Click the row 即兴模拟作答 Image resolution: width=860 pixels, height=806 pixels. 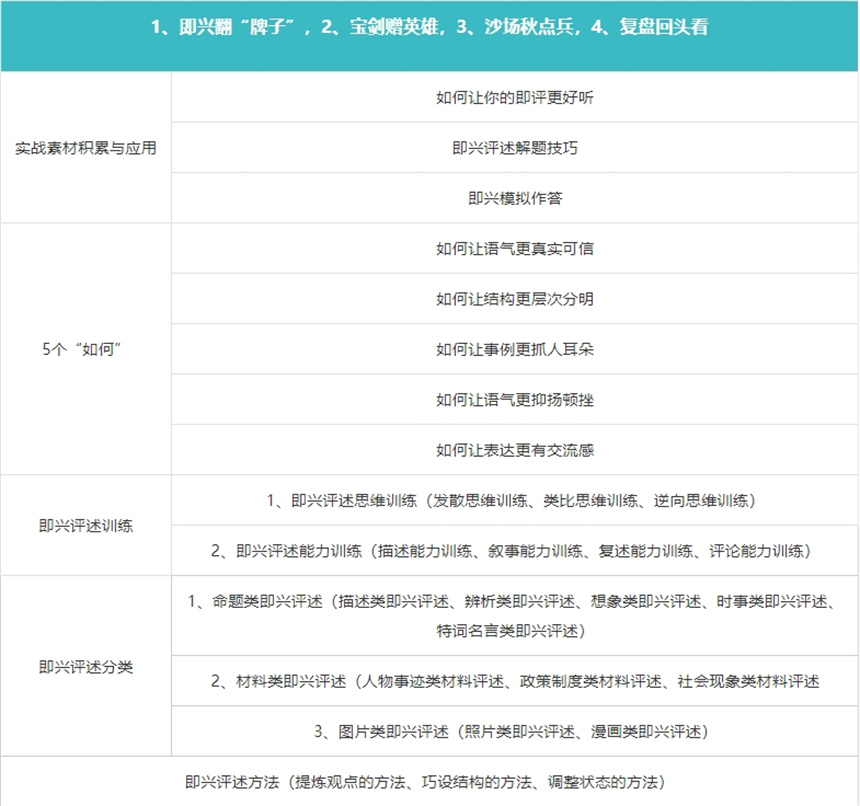[514, 198]
